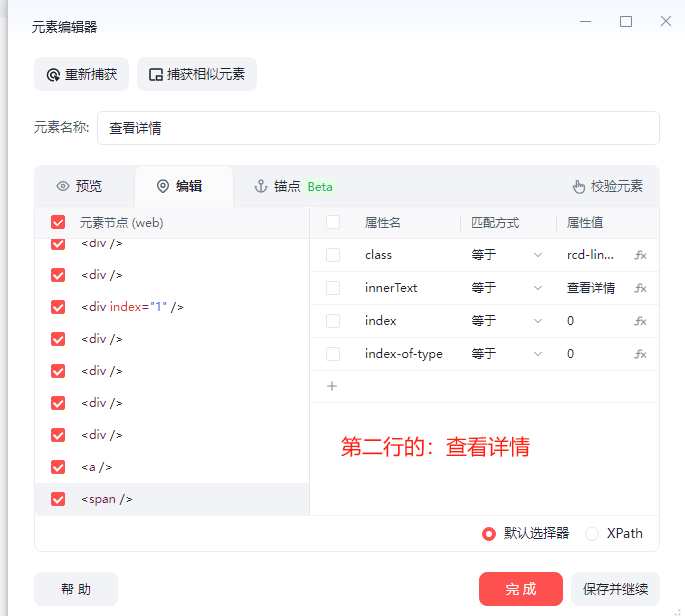Uncheck the span node checkbox
This screenshot has height=616, width=685.
[58, 499]
